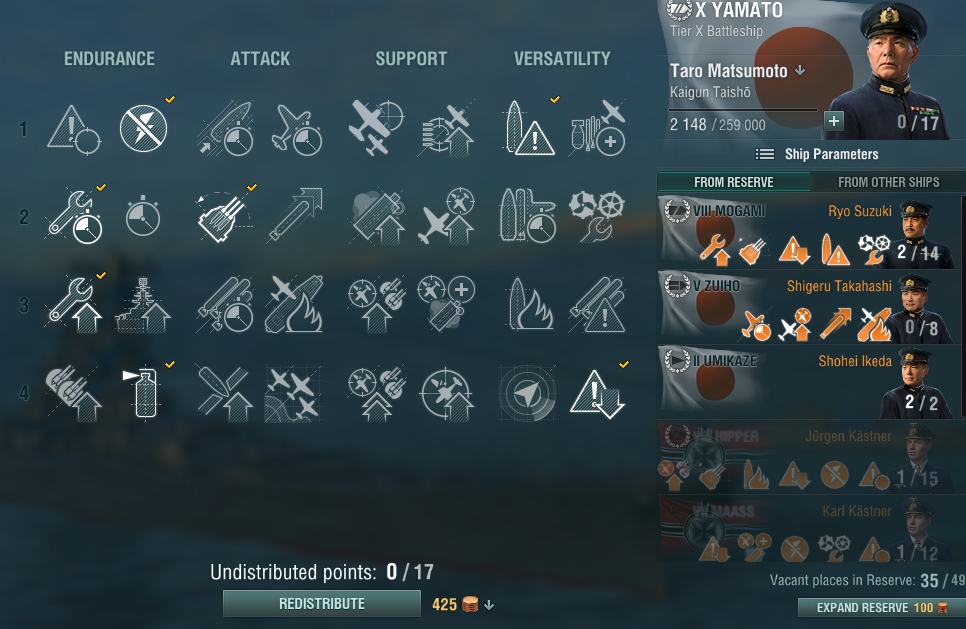Image resolution: width=966 pixels, height=629 pixels.
Task: Select the Basics of Survivability battleship icon
Action: pos(142,304)
